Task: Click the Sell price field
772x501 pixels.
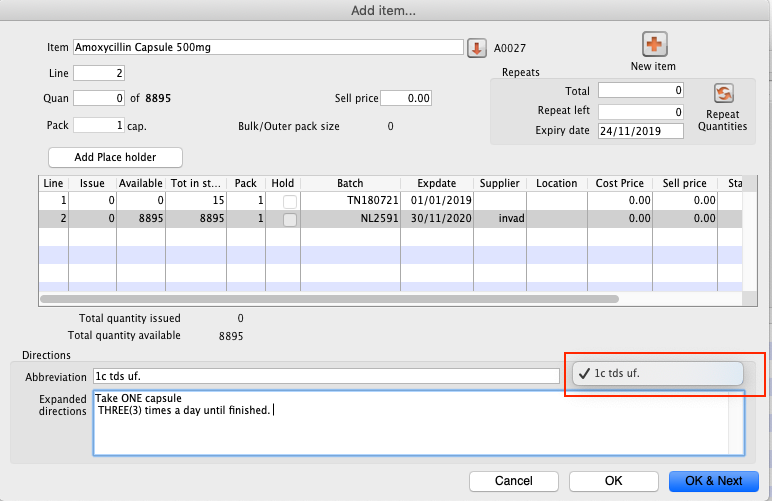Action: 405,98
